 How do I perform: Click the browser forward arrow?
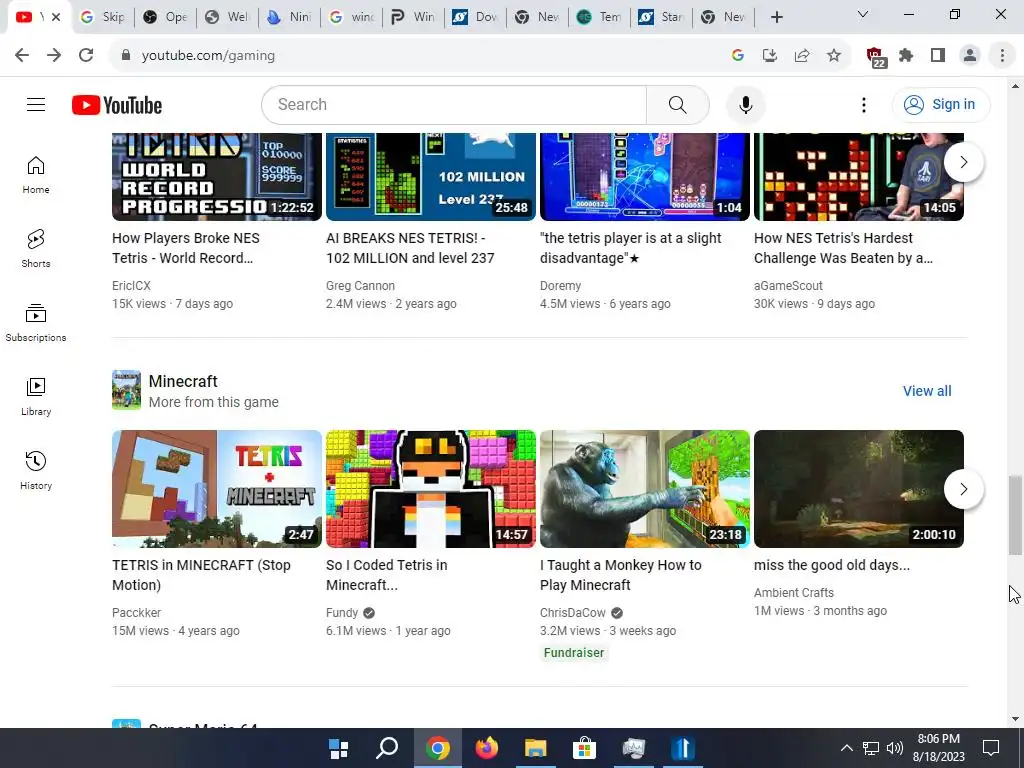point(54,56)
